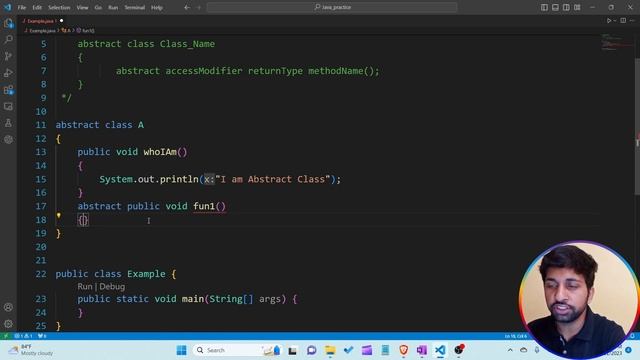The image size is (640, 360).
Task: Open the Task View icon in the taskbar
Action: [x=293, y=350]
